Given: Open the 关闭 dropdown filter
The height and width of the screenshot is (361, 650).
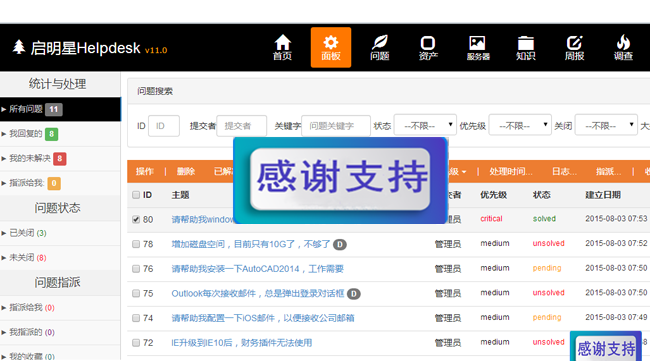Looking at the screenshot, I should (x=606, y=126).
